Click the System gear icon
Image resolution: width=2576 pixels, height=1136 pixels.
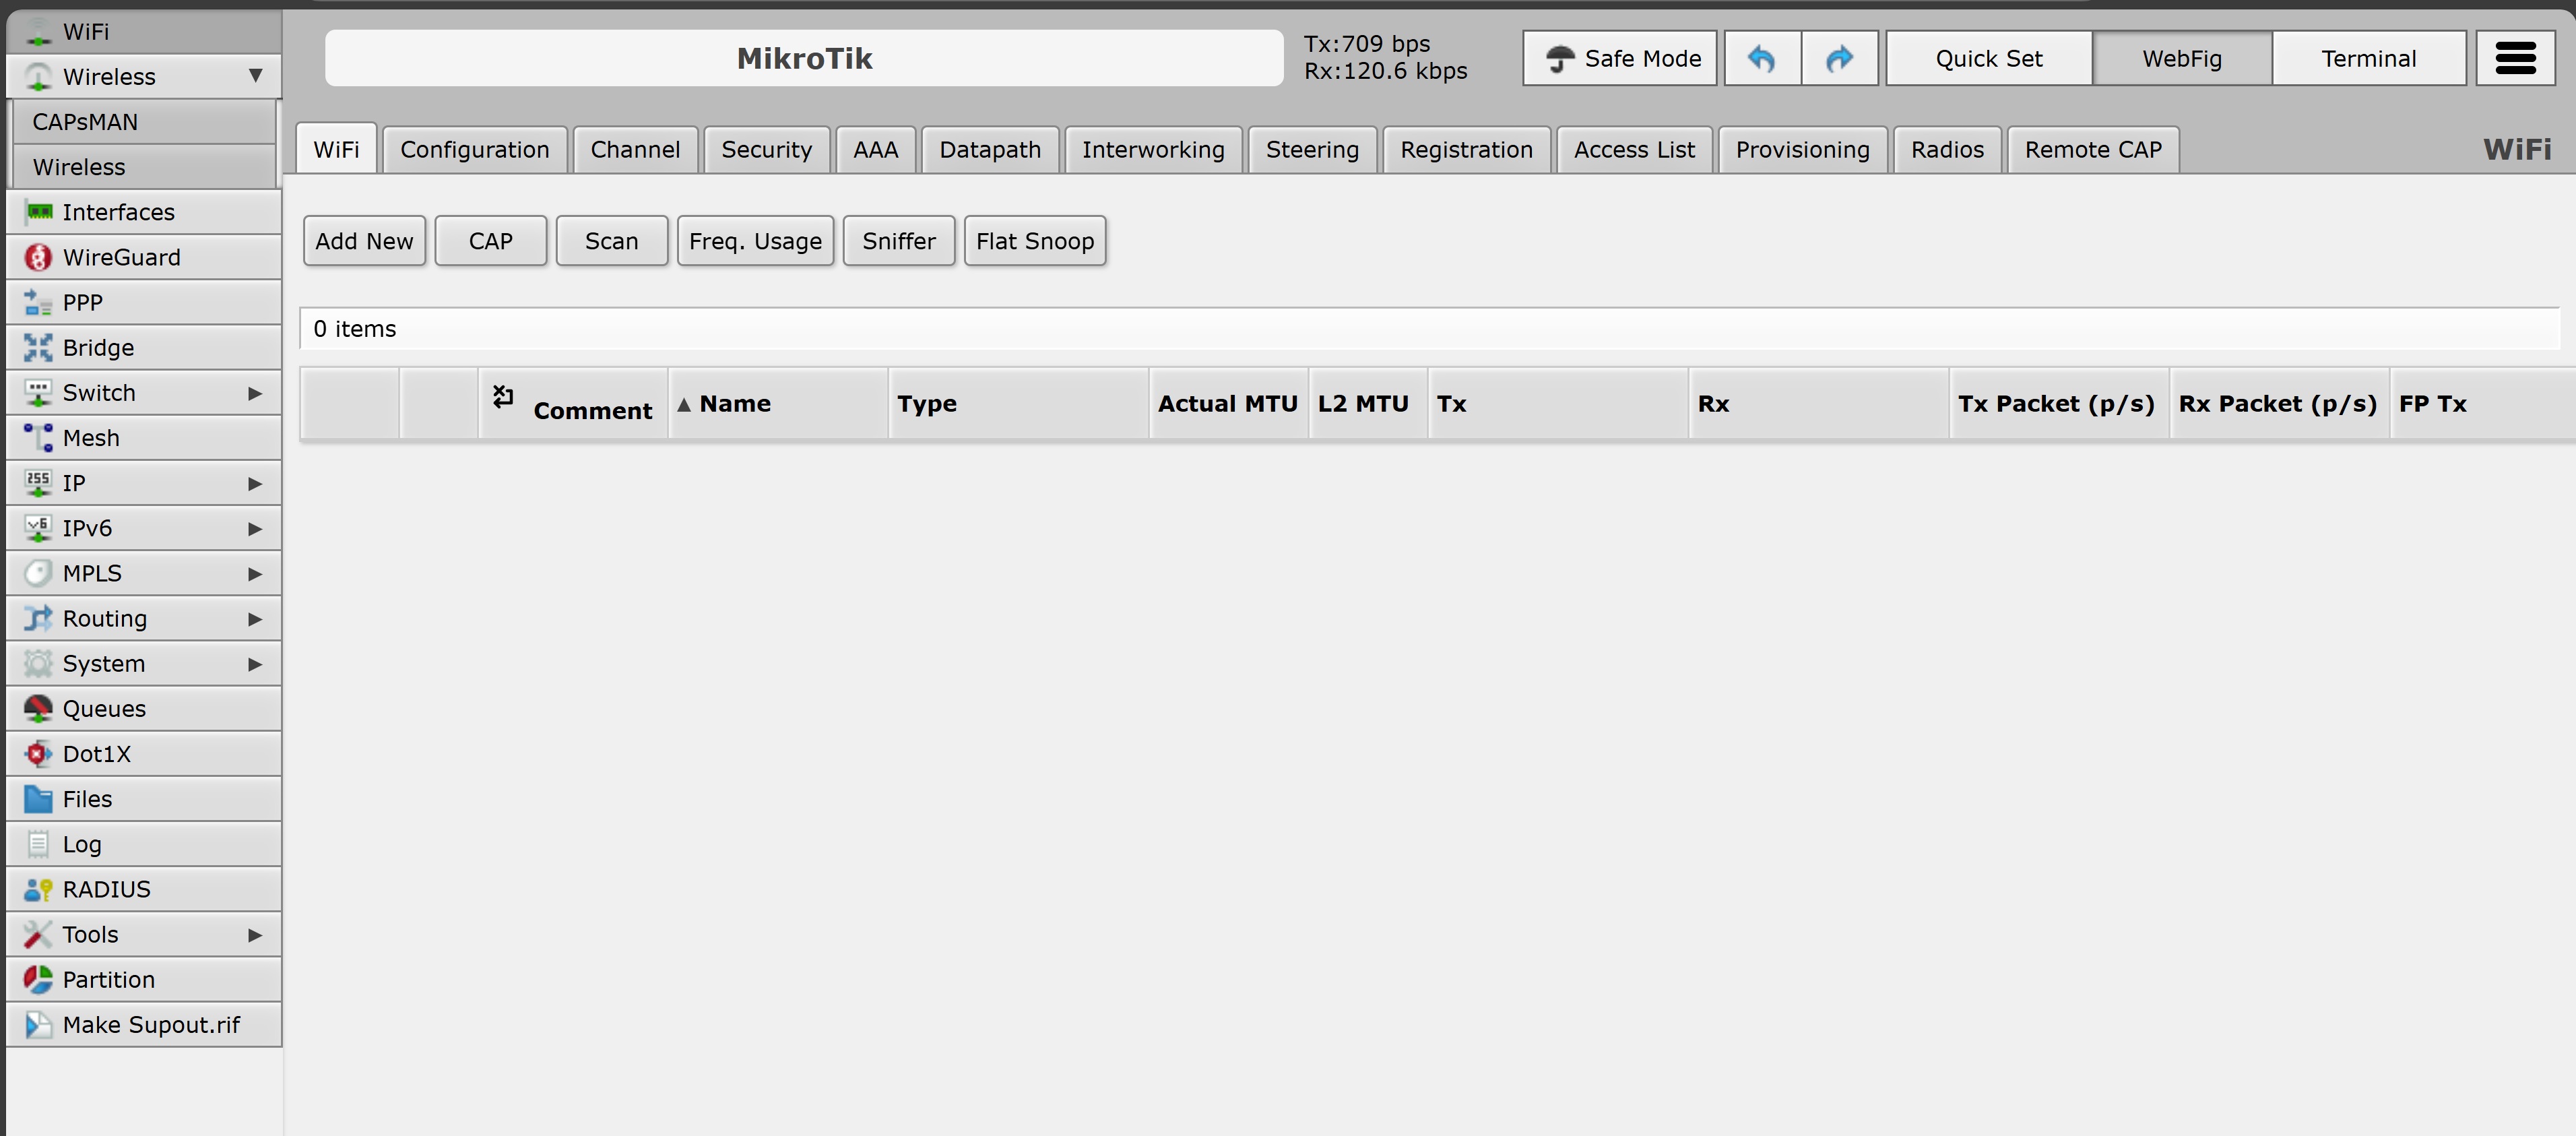click(38, 663)
